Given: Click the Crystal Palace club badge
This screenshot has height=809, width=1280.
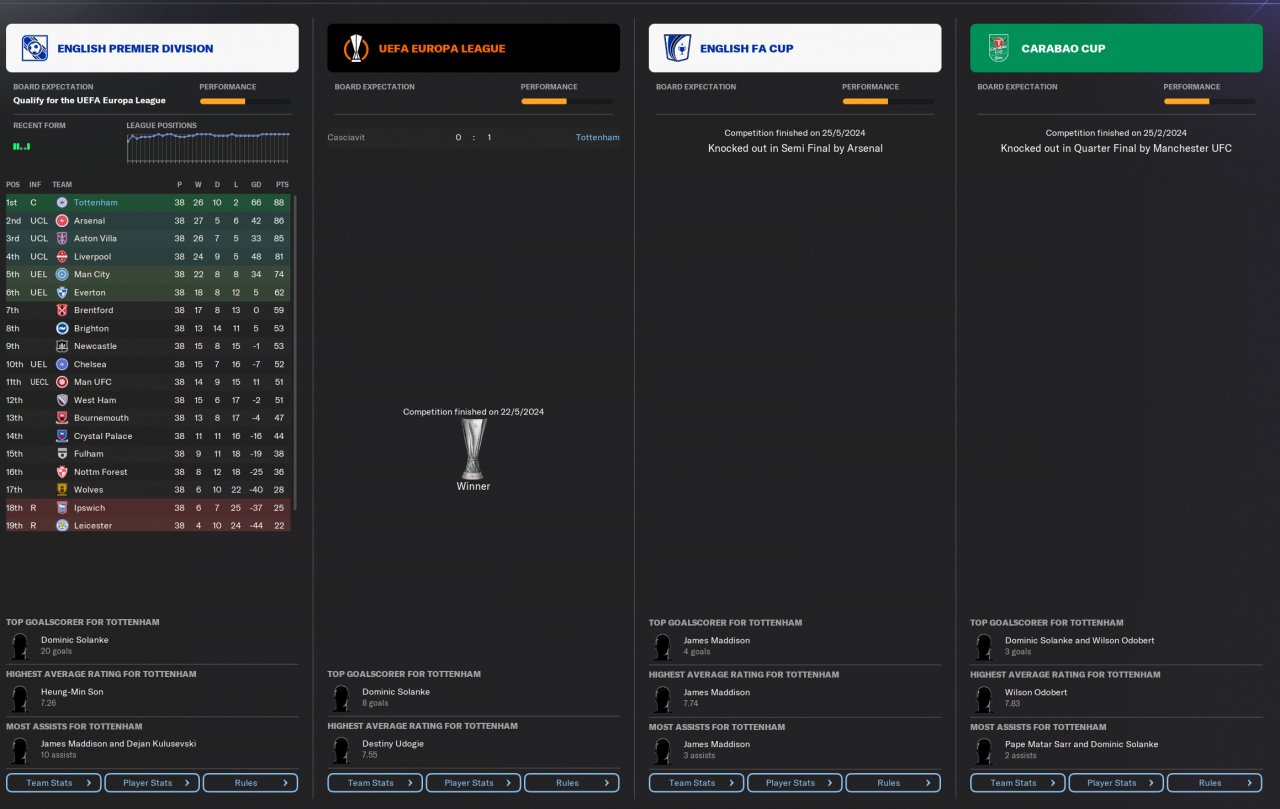Looking at the screenshot, I should (x=62, y=436).
